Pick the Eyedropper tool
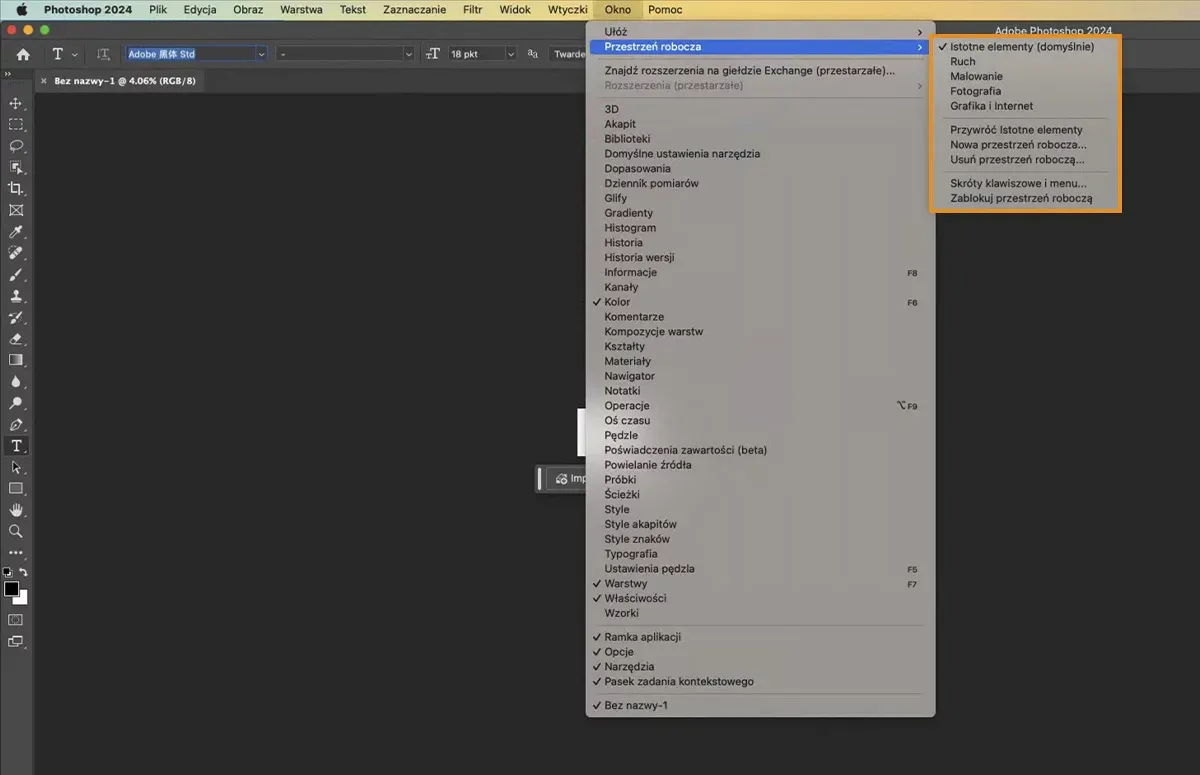 (x=16, y=231)
